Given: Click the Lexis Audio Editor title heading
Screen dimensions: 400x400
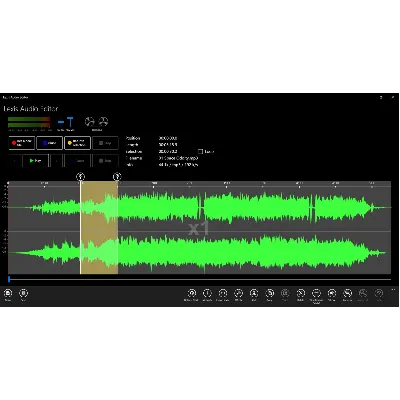Looking at the screenshot, I should (31, 109).
